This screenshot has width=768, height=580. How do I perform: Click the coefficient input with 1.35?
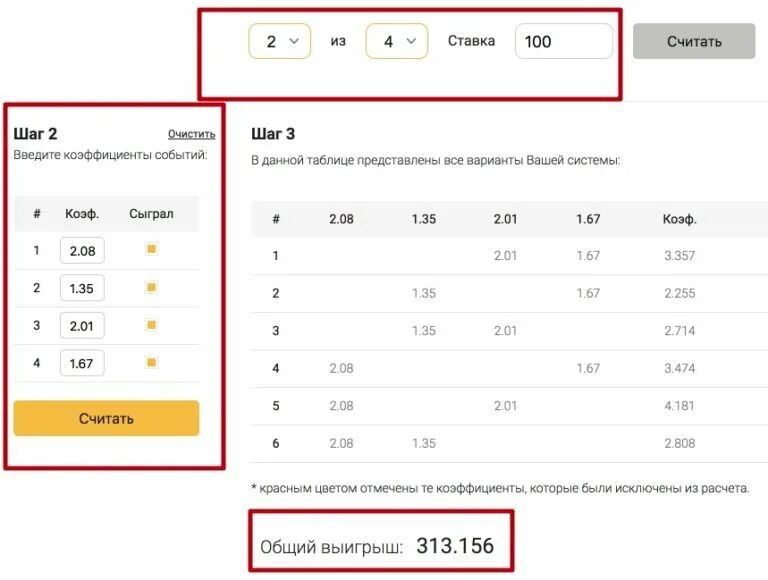[82, 288]
